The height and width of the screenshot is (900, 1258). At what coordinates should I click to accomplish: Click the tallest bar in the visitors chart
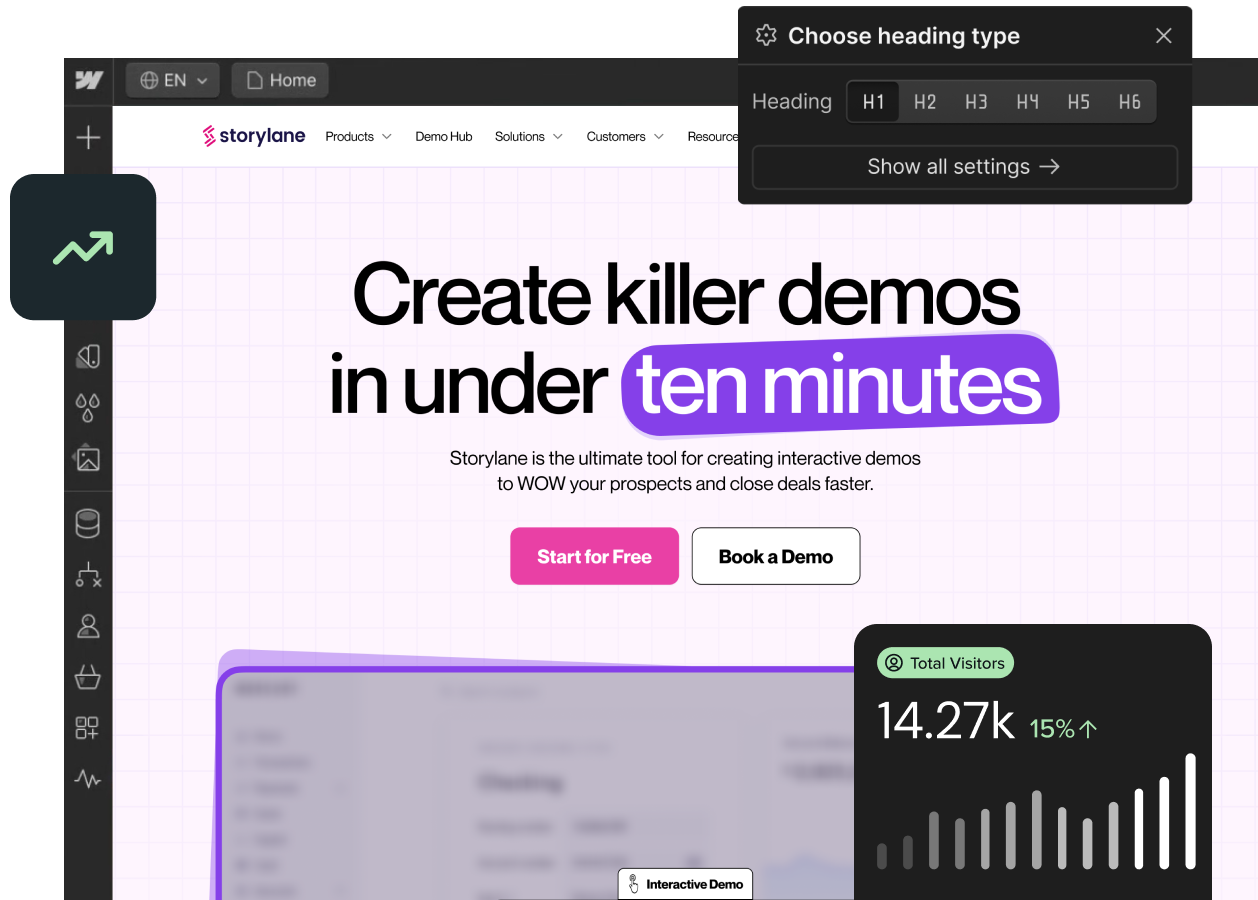[1191, 811]
